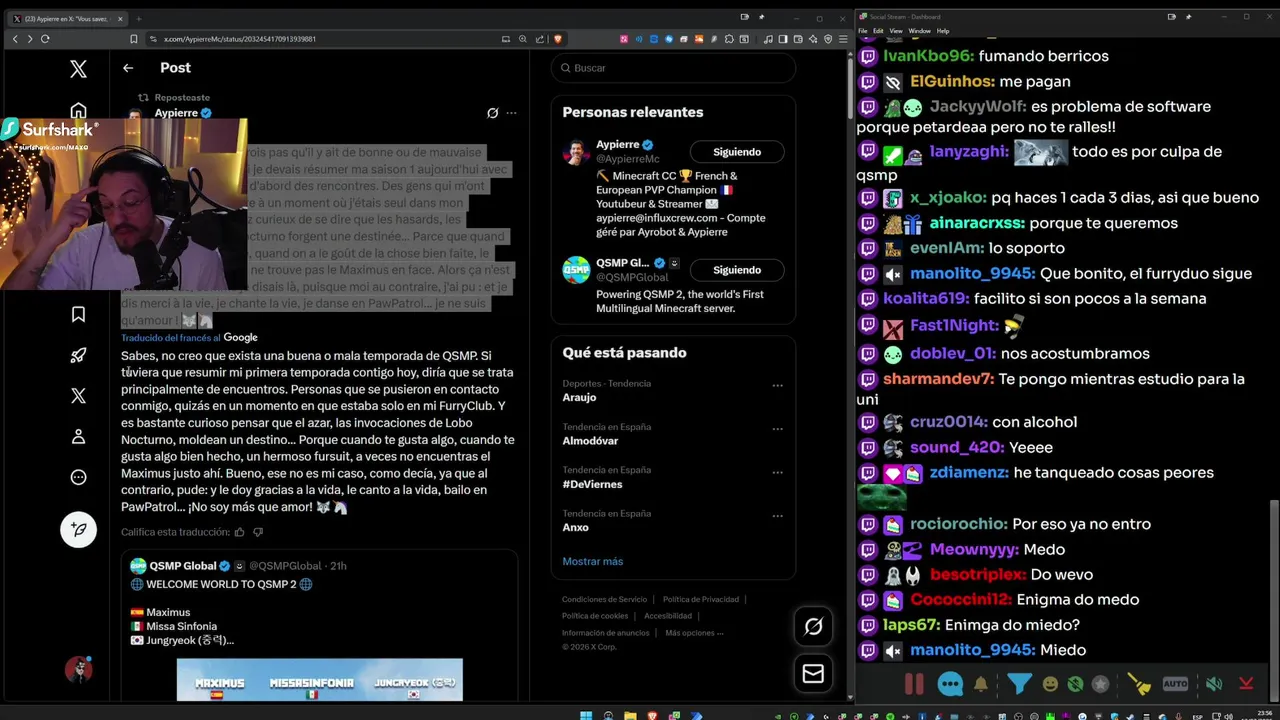Open QSMP Global profile in Personas relevantes
Screen dimensions: 1280x720
point(622,263)
